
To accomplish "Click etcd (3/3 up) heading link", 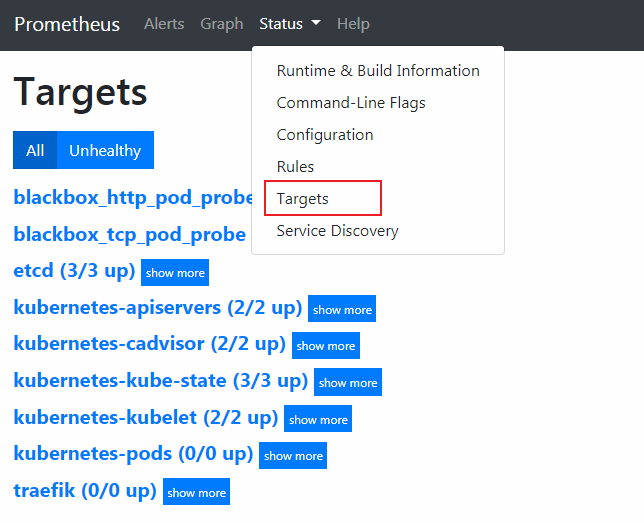I will click(x=74, y=271).
